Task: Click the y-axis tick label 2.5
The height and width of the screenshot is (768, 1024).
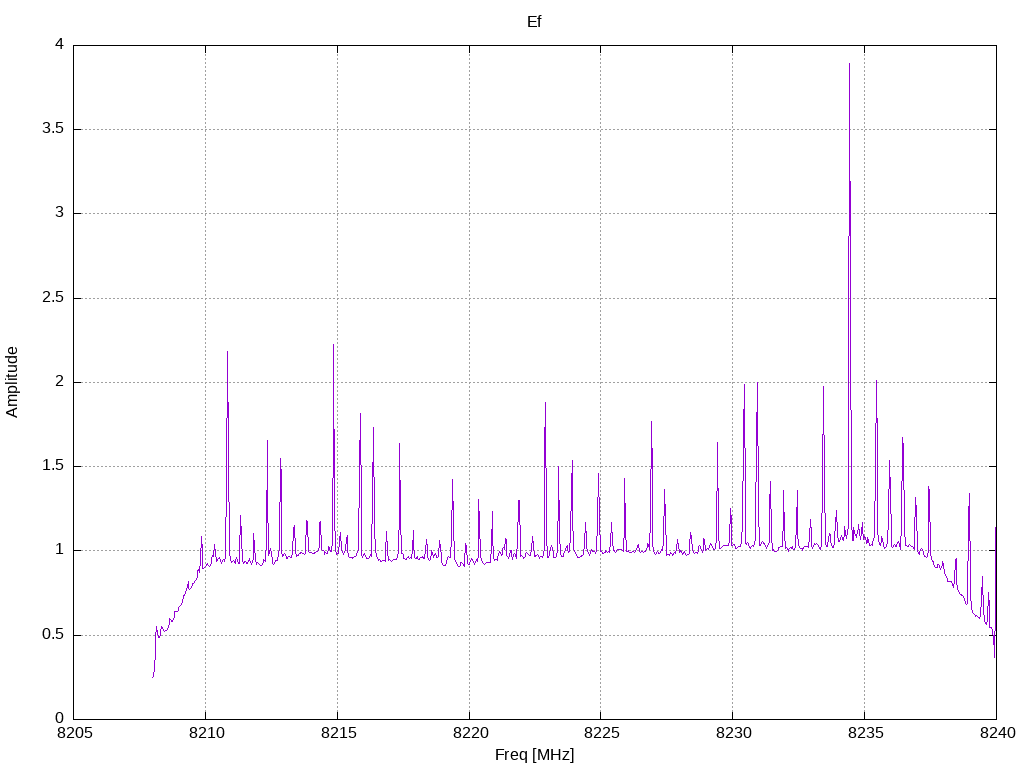Action: point(53,298)
